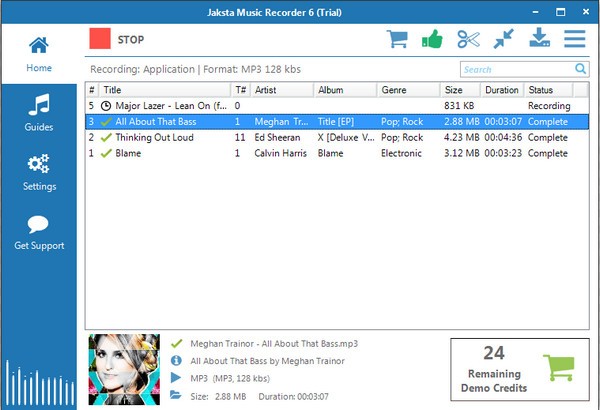
Task: Select the All About That Bass row
Action: [337, 122]
